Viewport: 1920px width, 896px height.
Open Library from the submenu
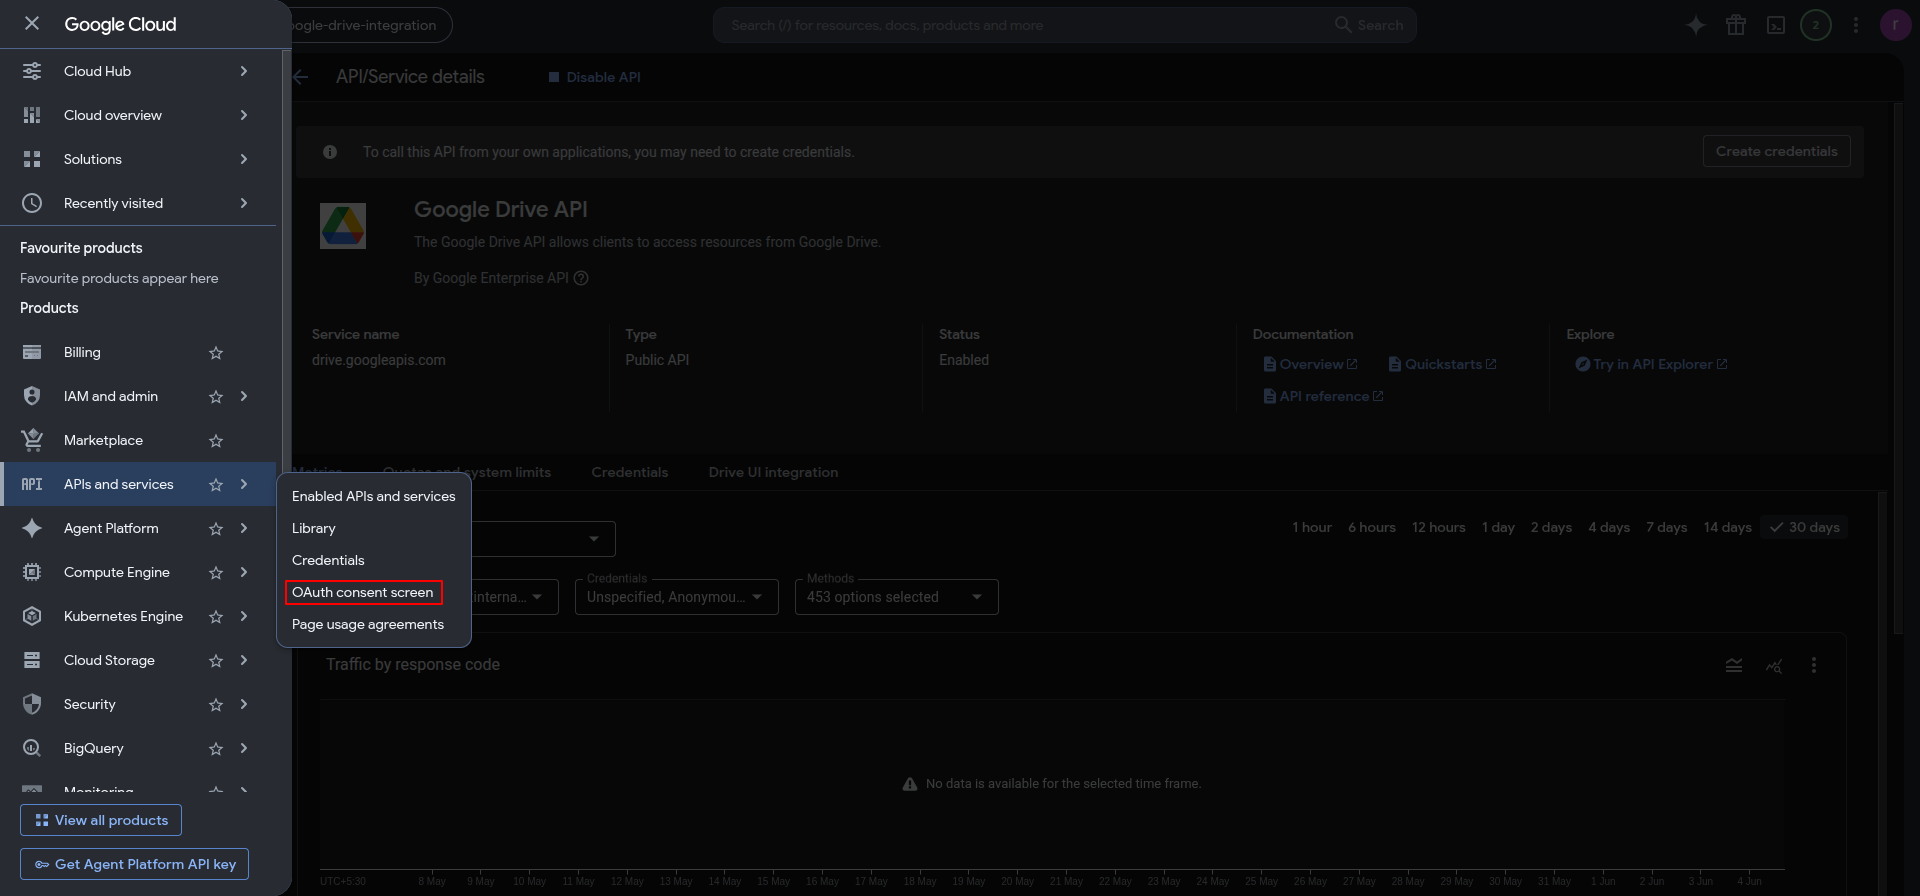tap(314, 528)
